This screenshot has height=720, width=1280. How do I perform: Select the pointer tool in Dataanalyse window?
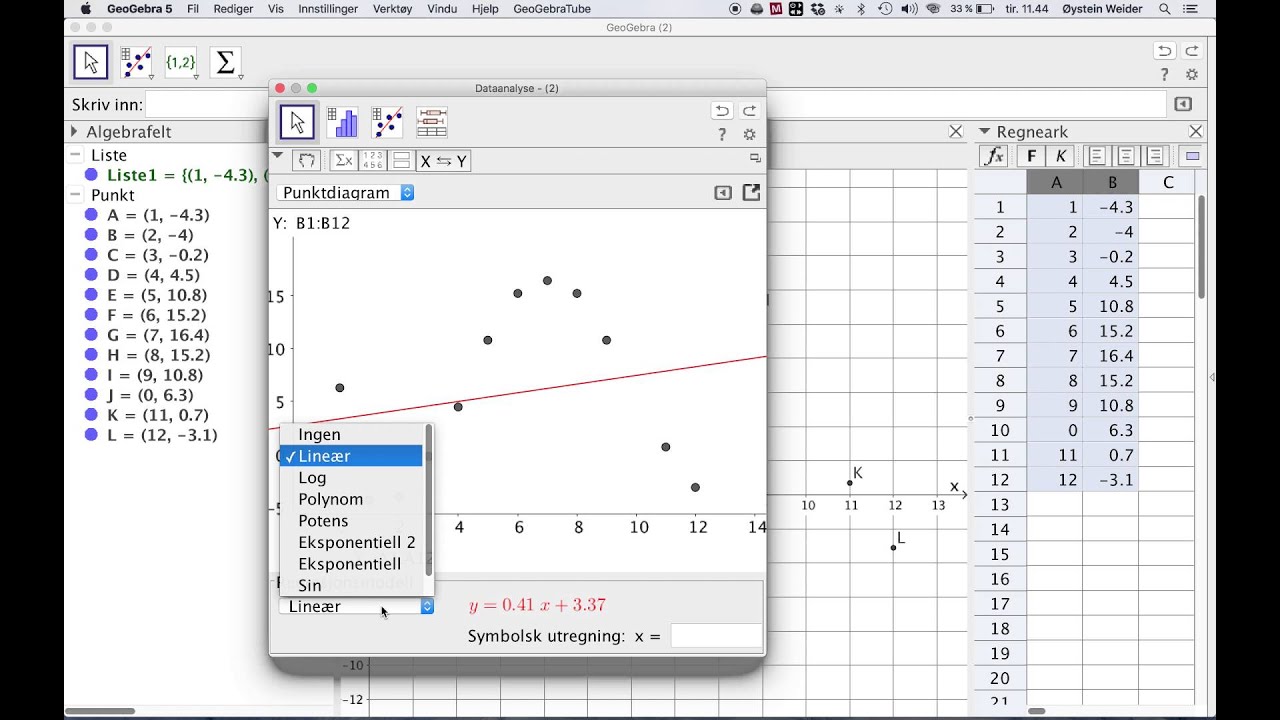tap(297, 122)
